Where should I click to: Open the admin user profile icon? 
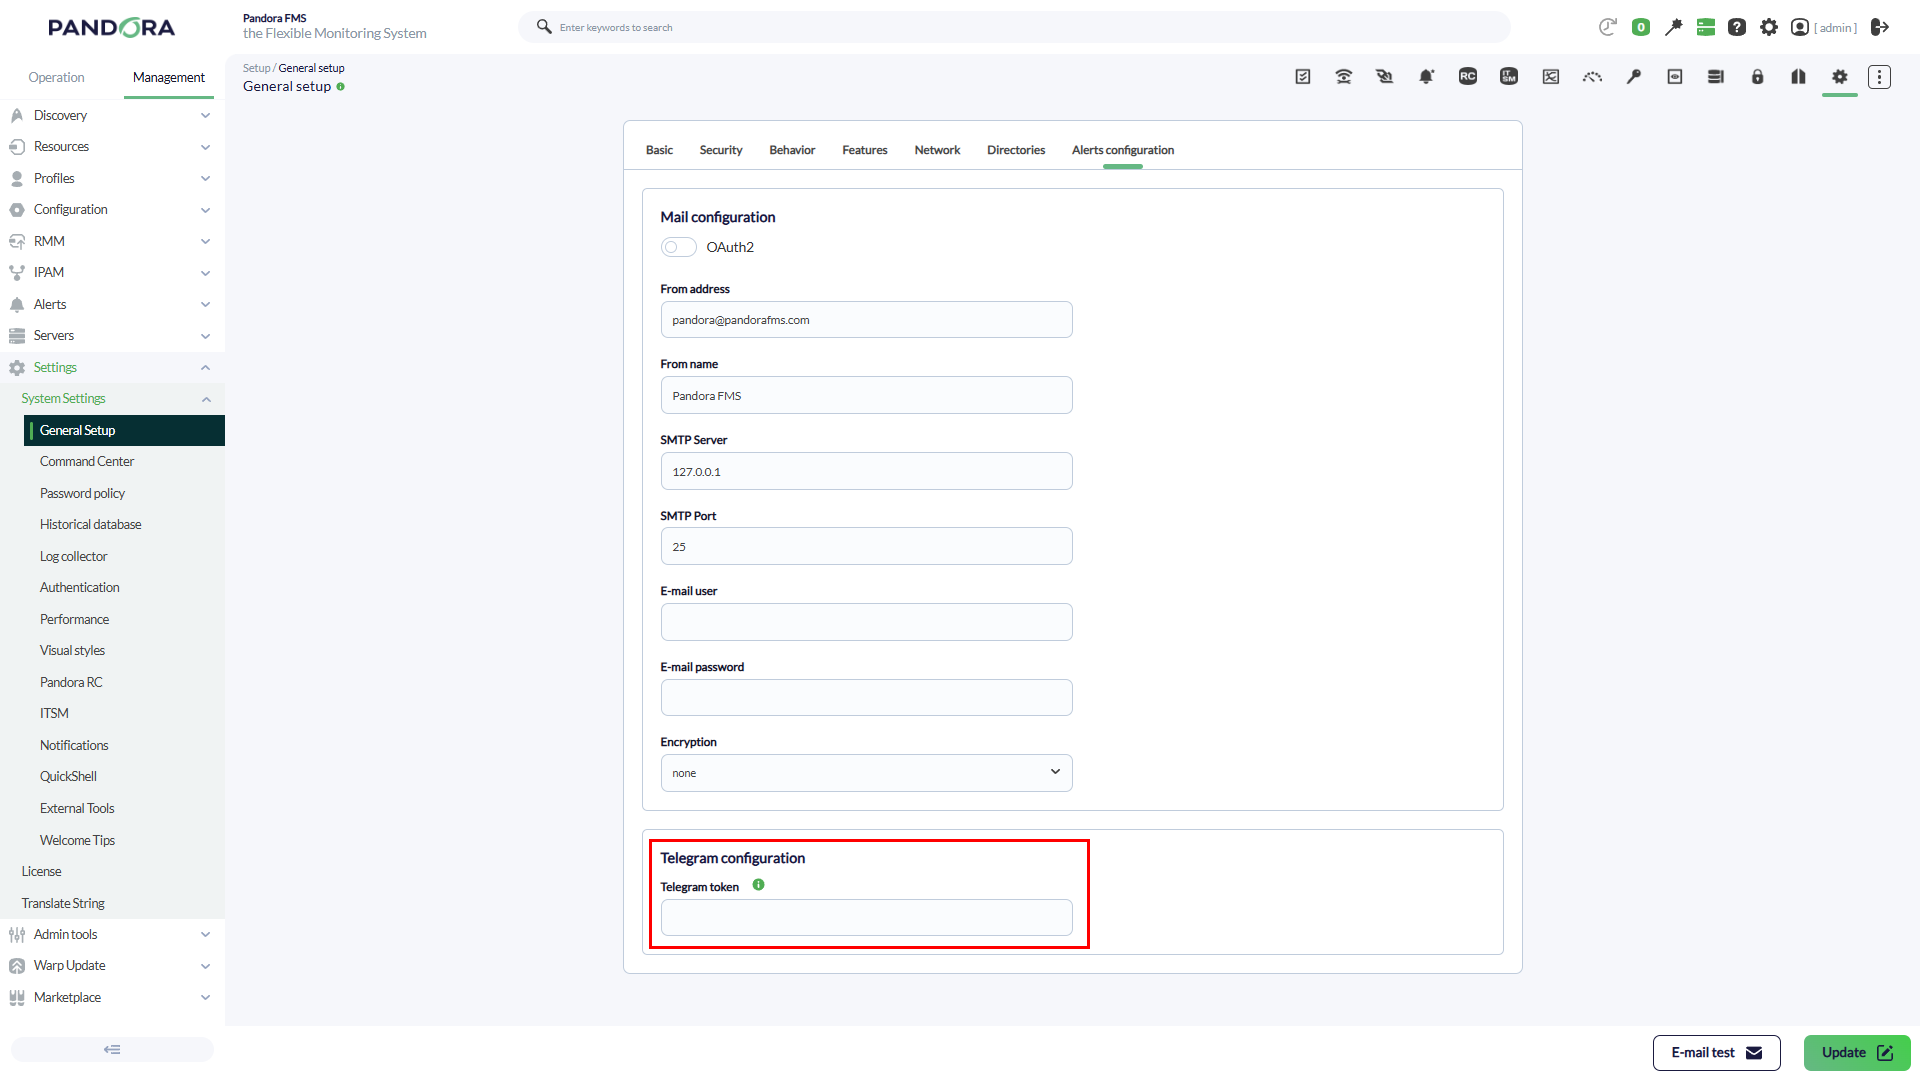1800,27
